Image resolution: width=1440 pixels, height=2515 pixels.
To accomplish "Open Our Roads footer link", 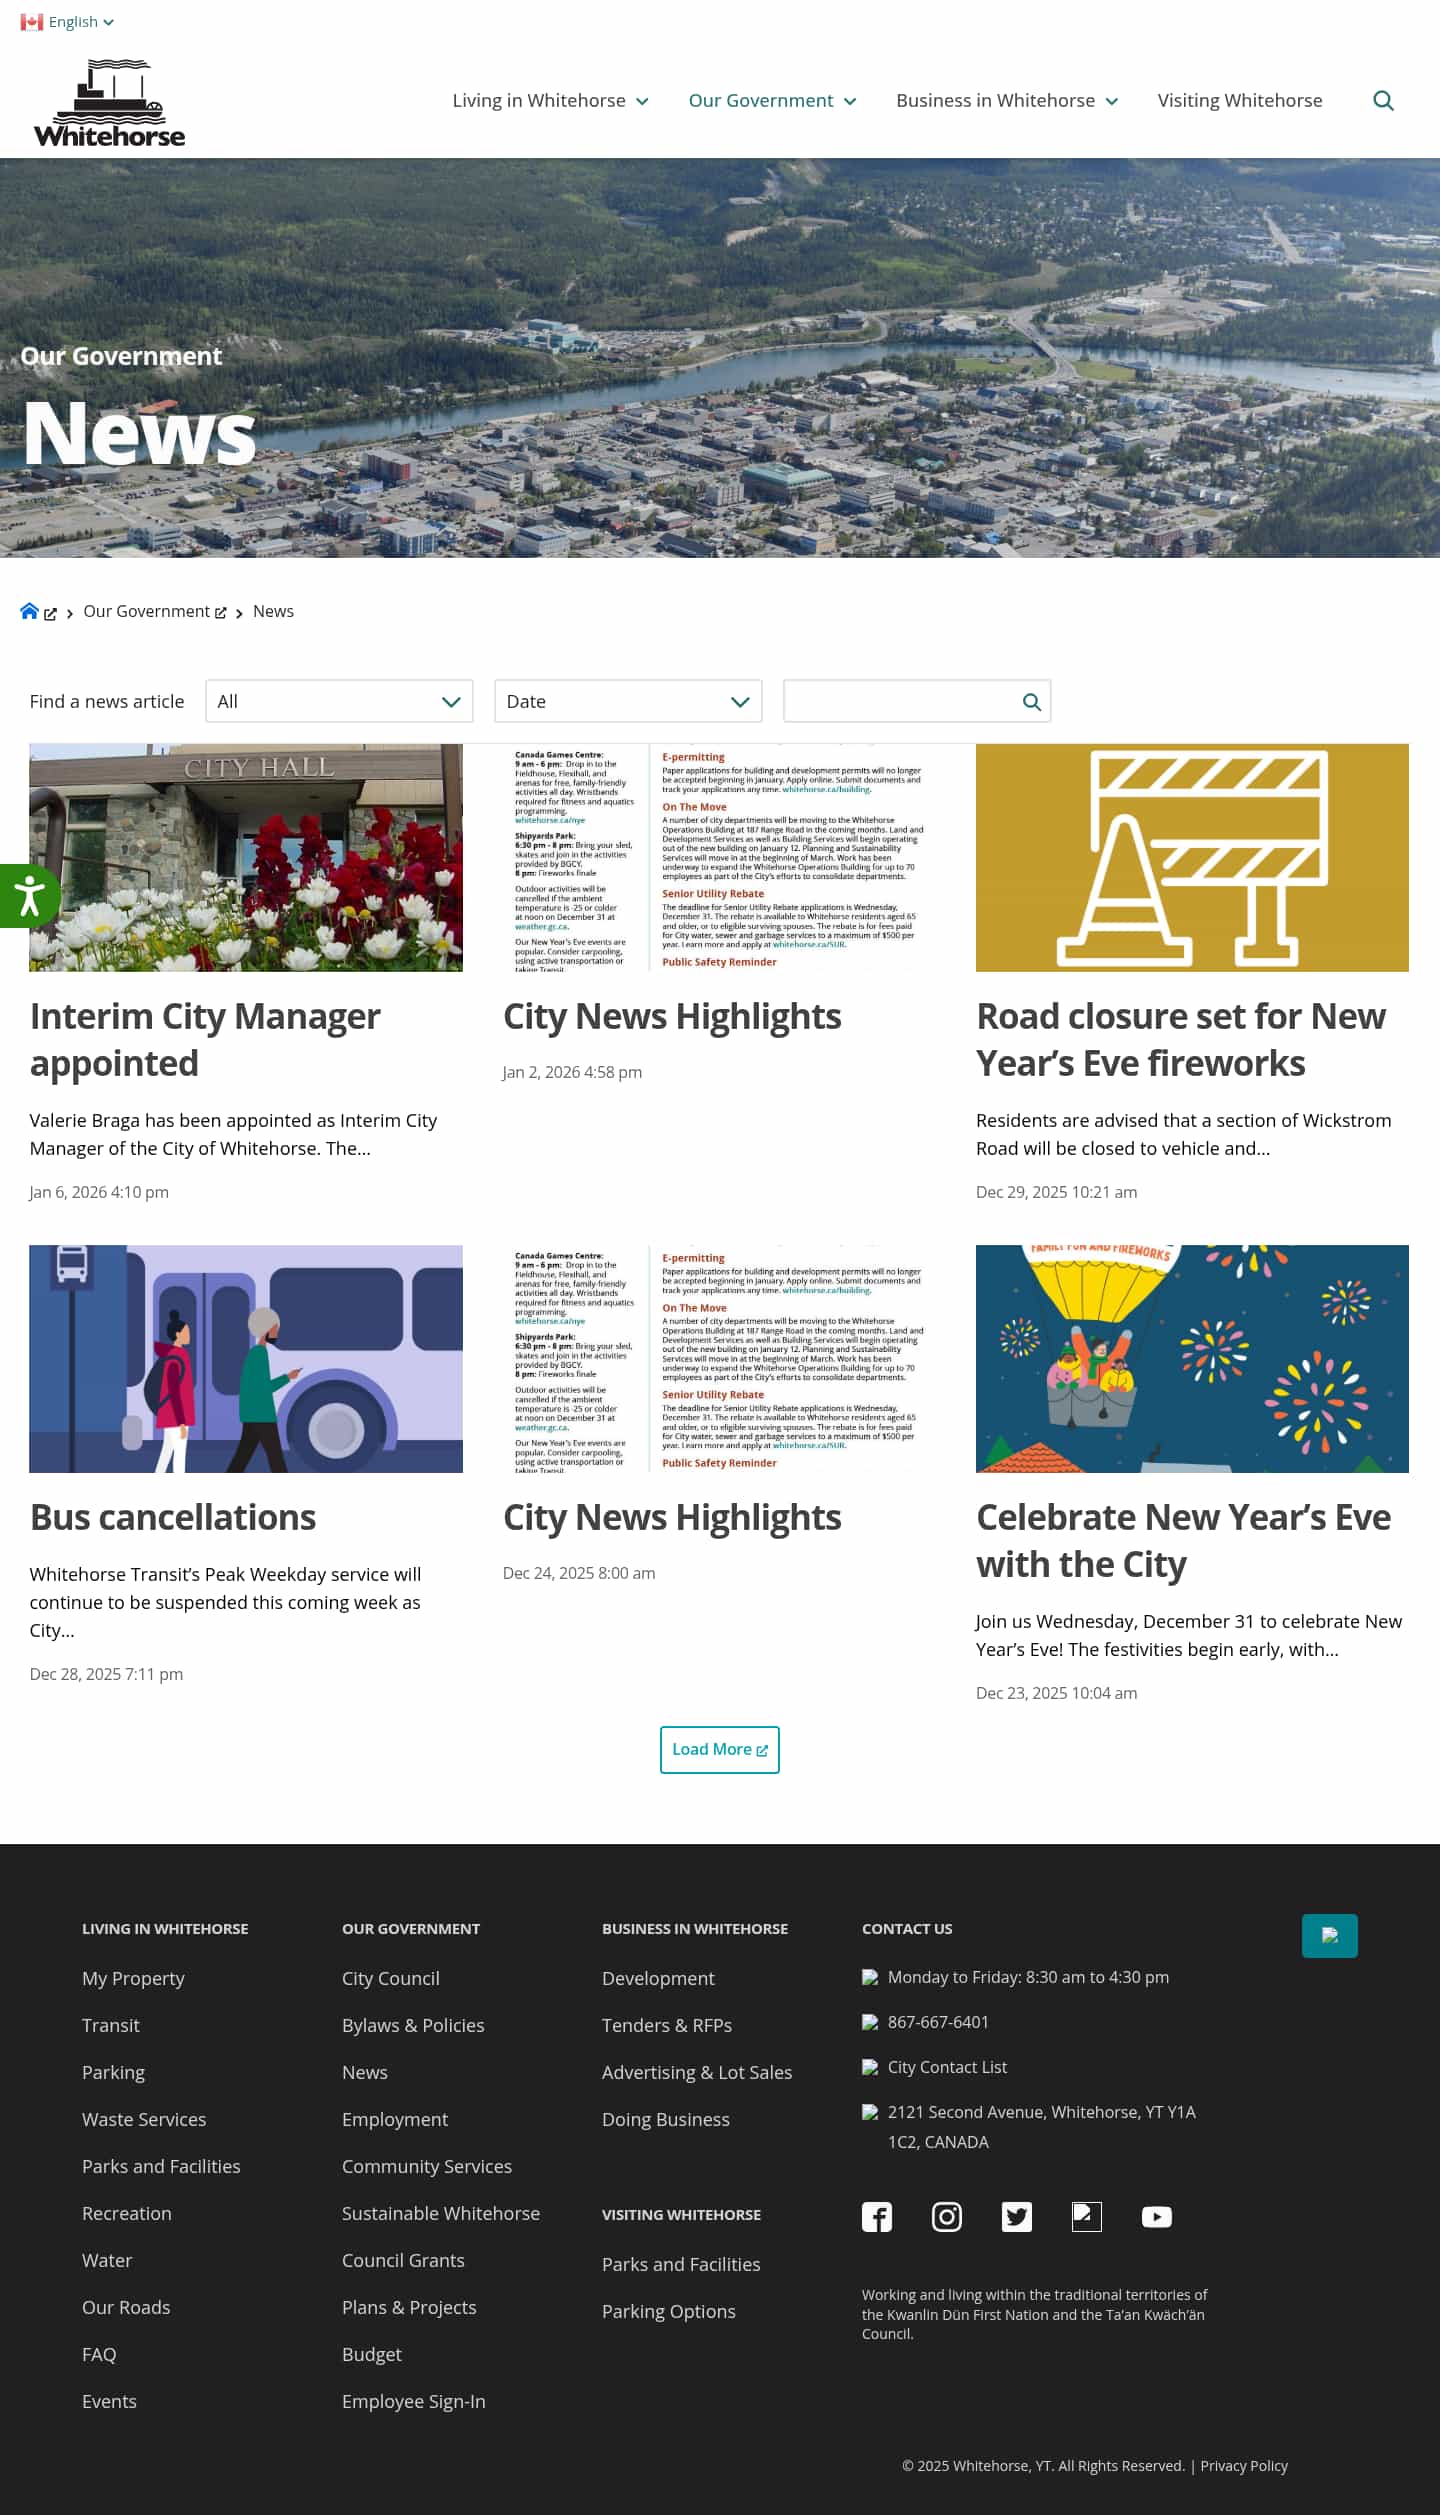I will coord(126,2308).
